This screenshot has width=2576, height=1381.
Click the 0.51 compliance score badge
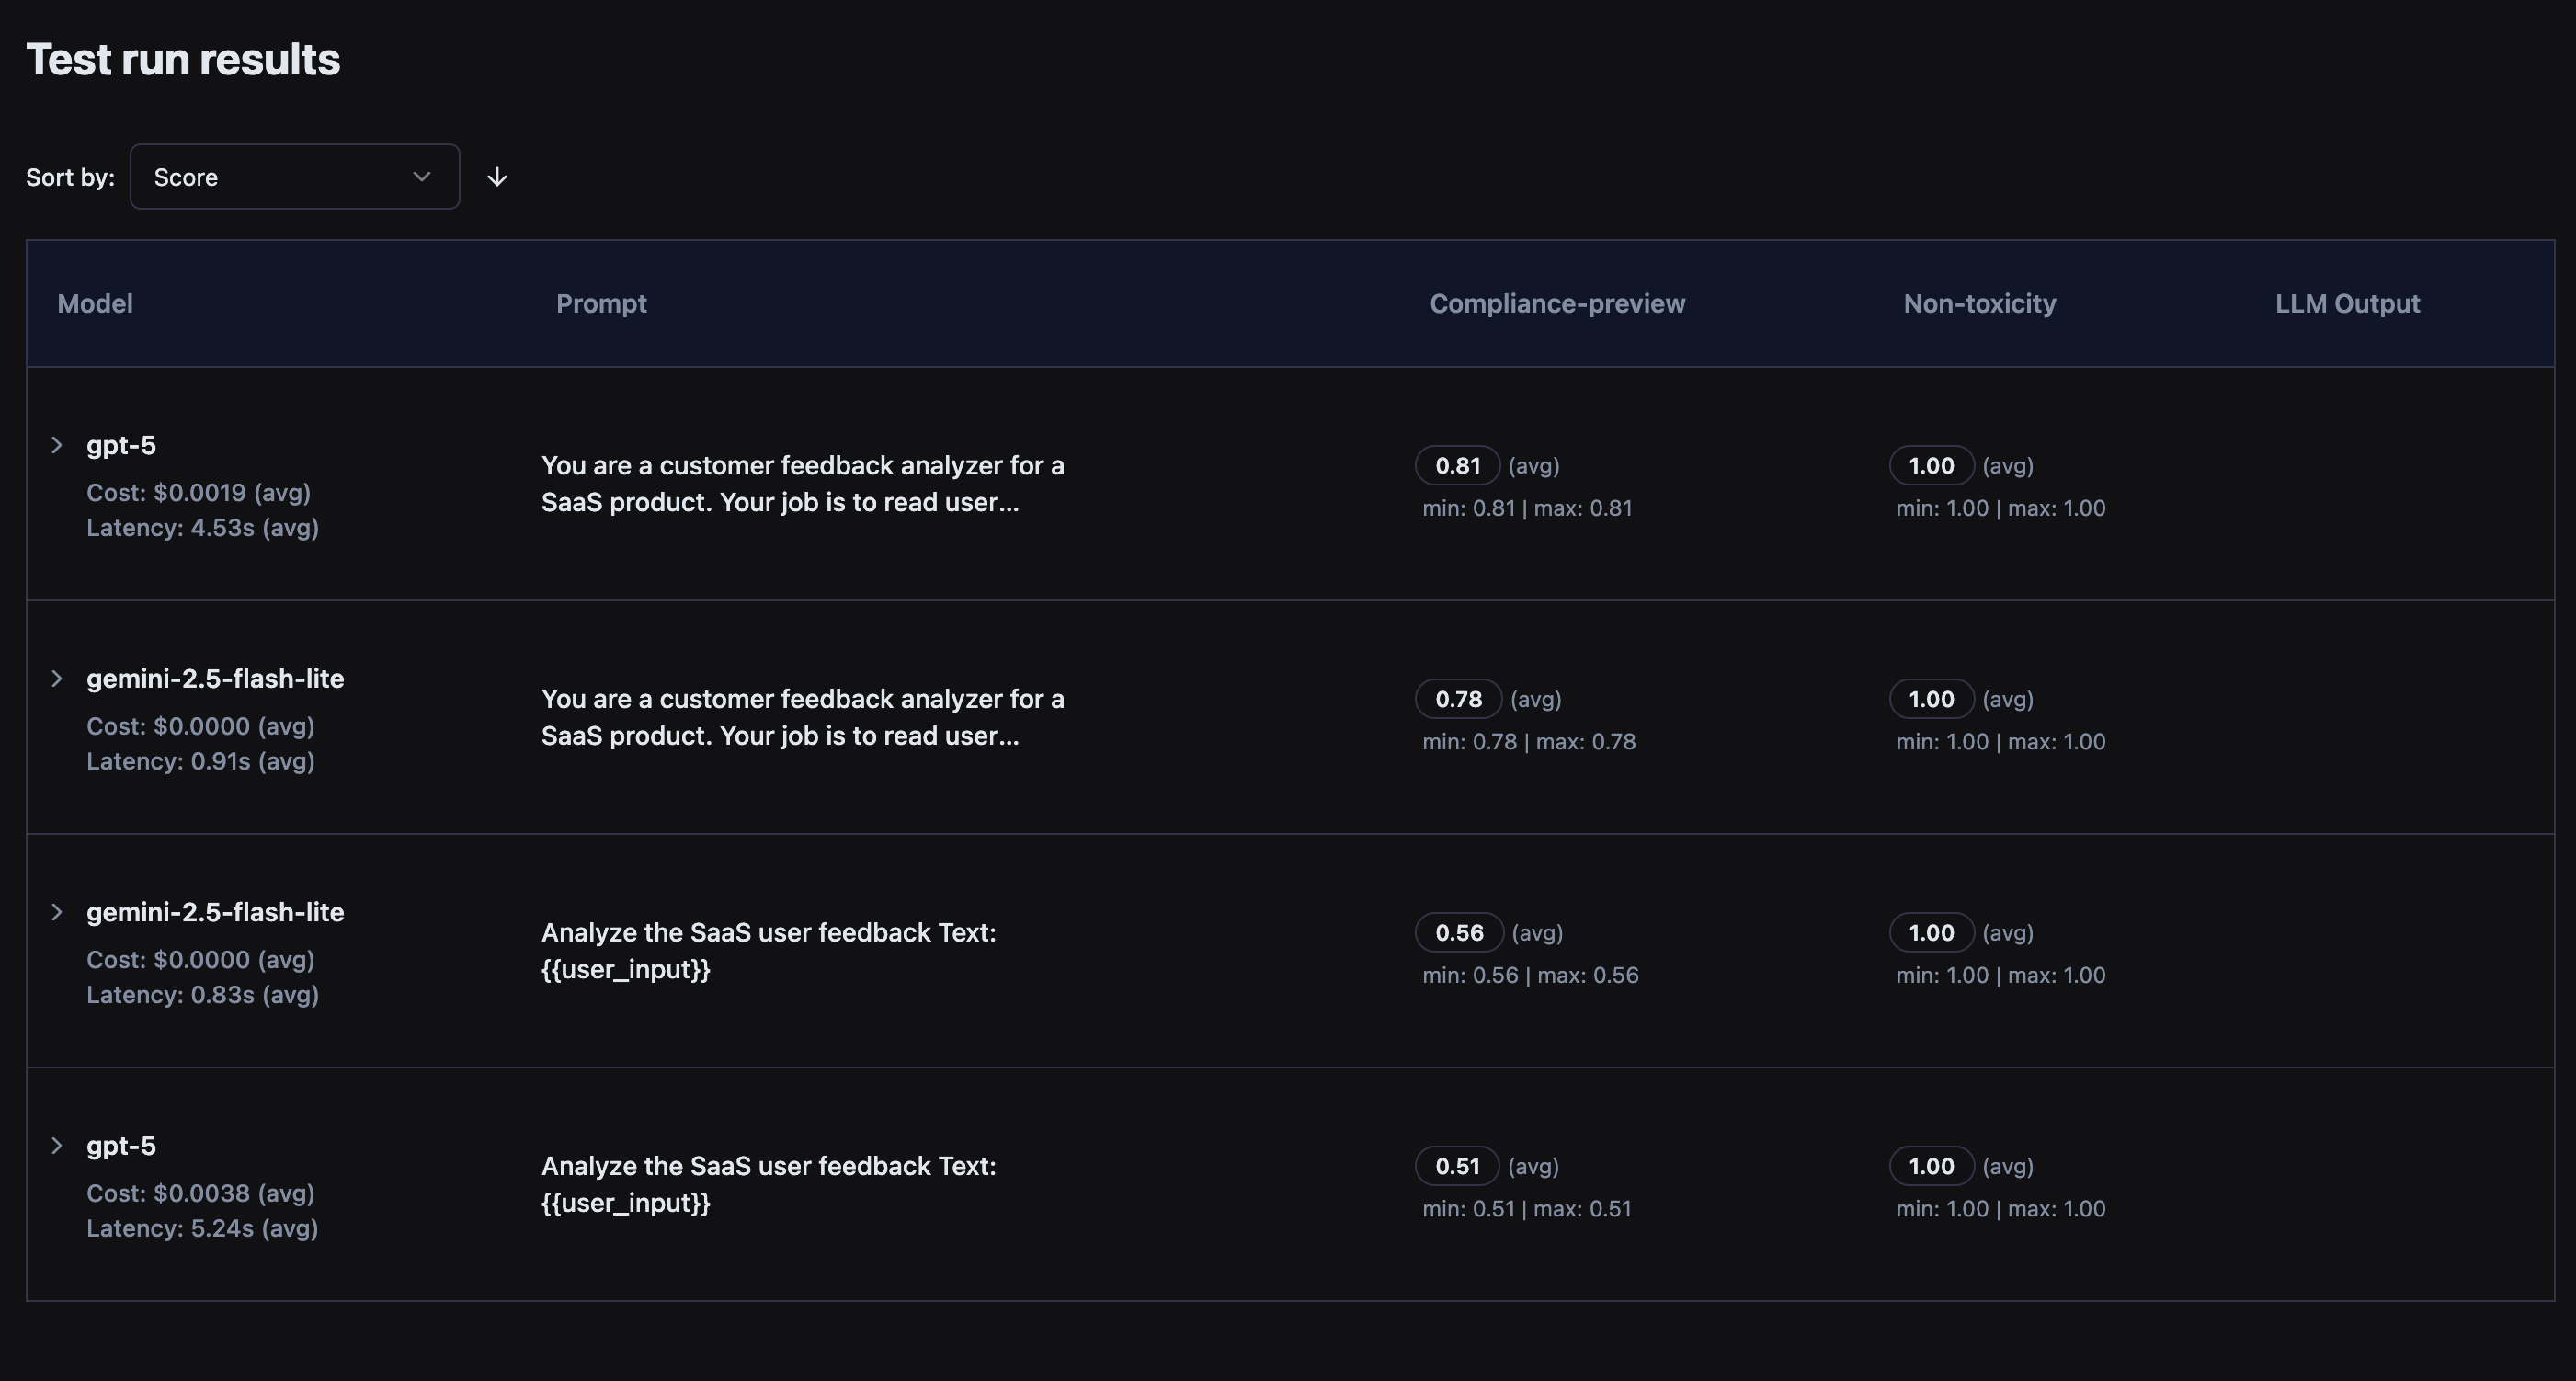point(1457,1167)
